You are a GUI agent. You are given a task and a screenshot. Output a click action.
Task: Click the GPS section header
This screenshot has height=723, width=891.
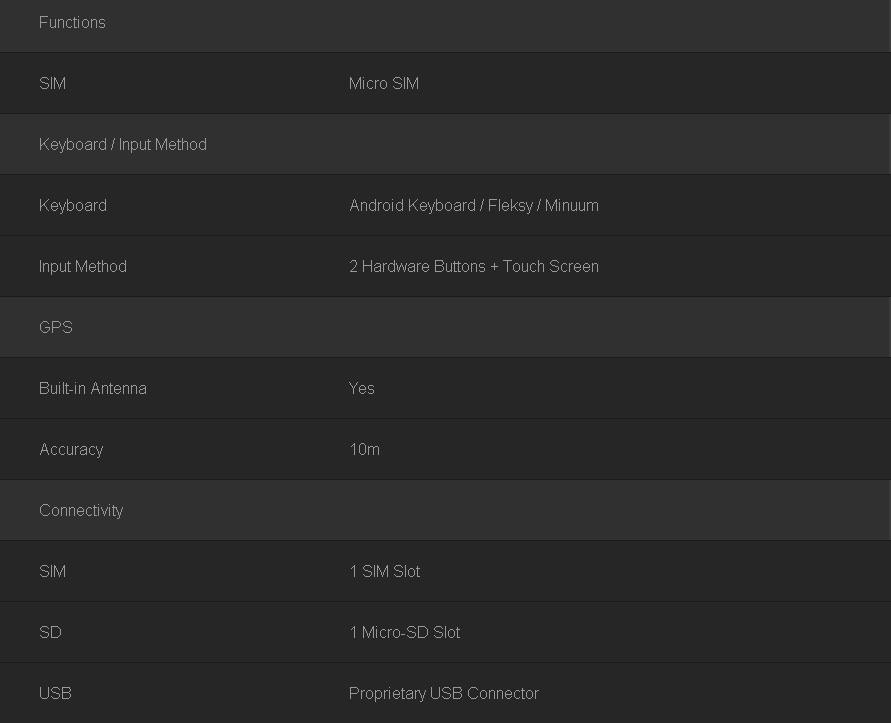point(56,327)
